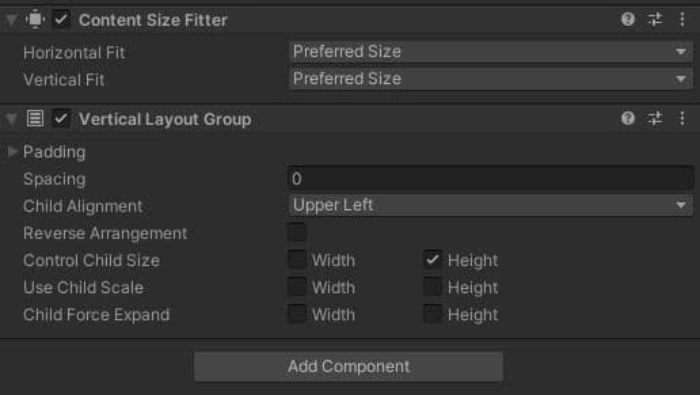This screenshot has height=395, width=700.
Task: Click the Add Component button
Action: click(348, 366)
